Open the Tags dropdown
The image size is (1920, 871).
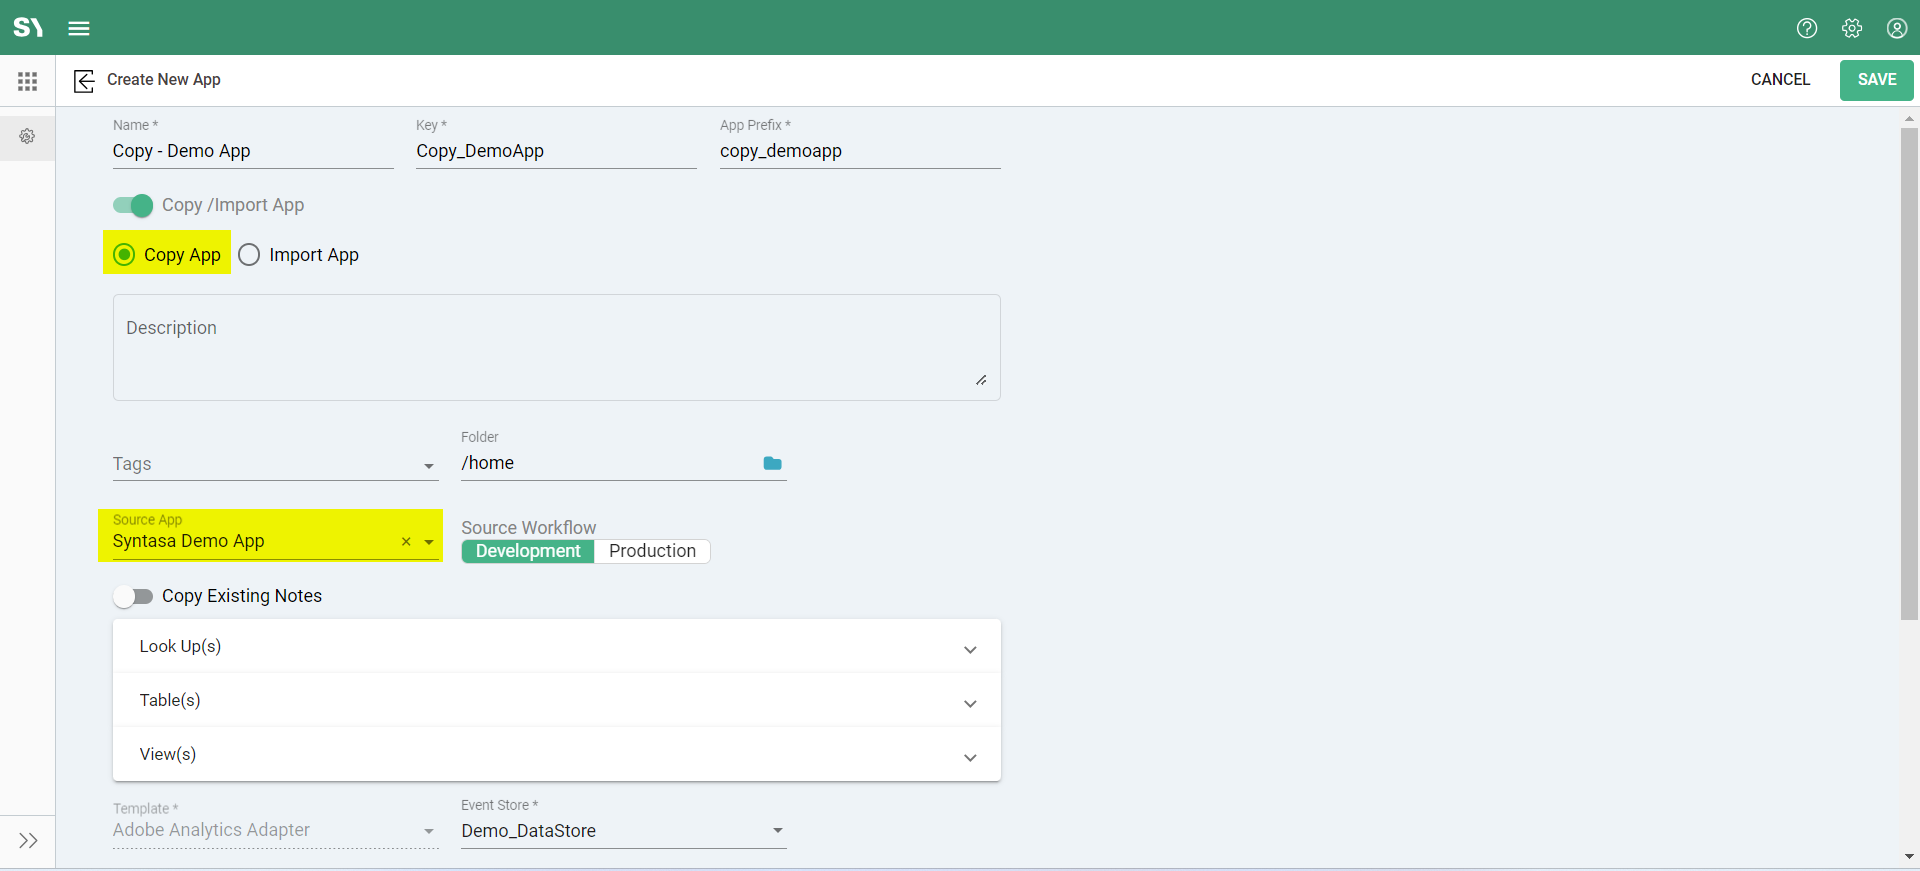[x=428, y=465]
